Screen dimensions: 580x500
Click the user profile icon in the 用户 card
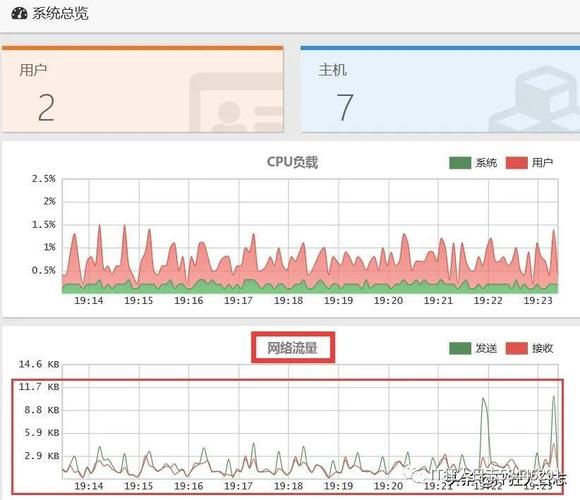[x=237, y=103]
